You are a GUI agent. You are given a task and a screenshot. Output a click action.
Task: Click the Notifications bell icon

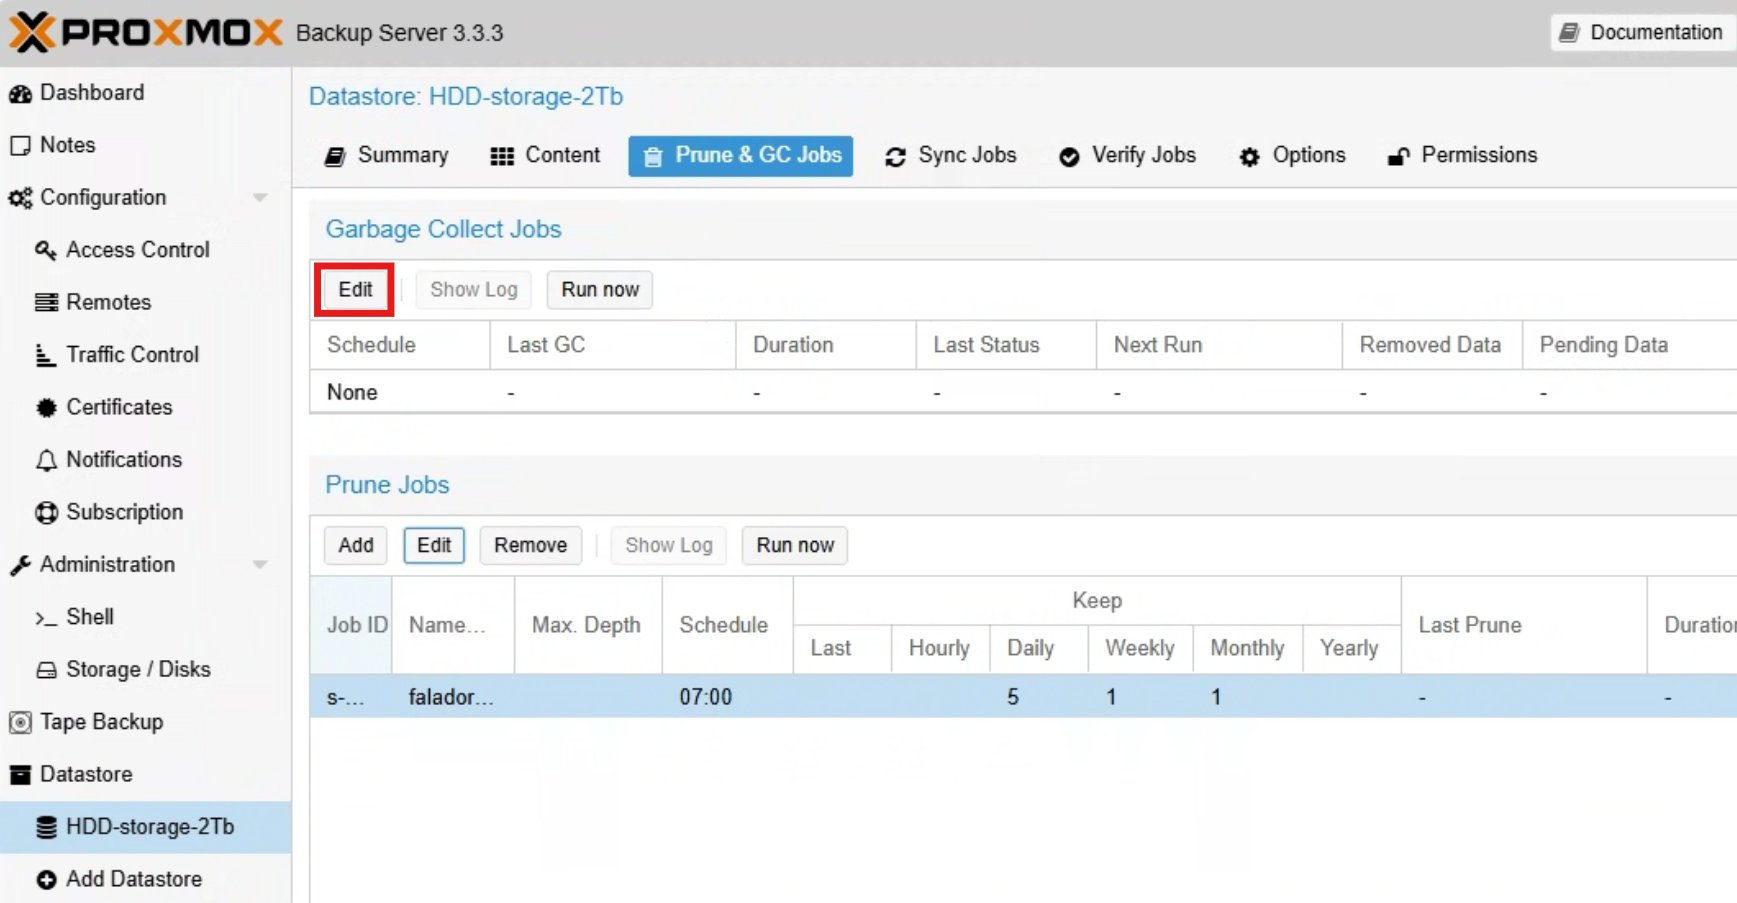(46, 460)
